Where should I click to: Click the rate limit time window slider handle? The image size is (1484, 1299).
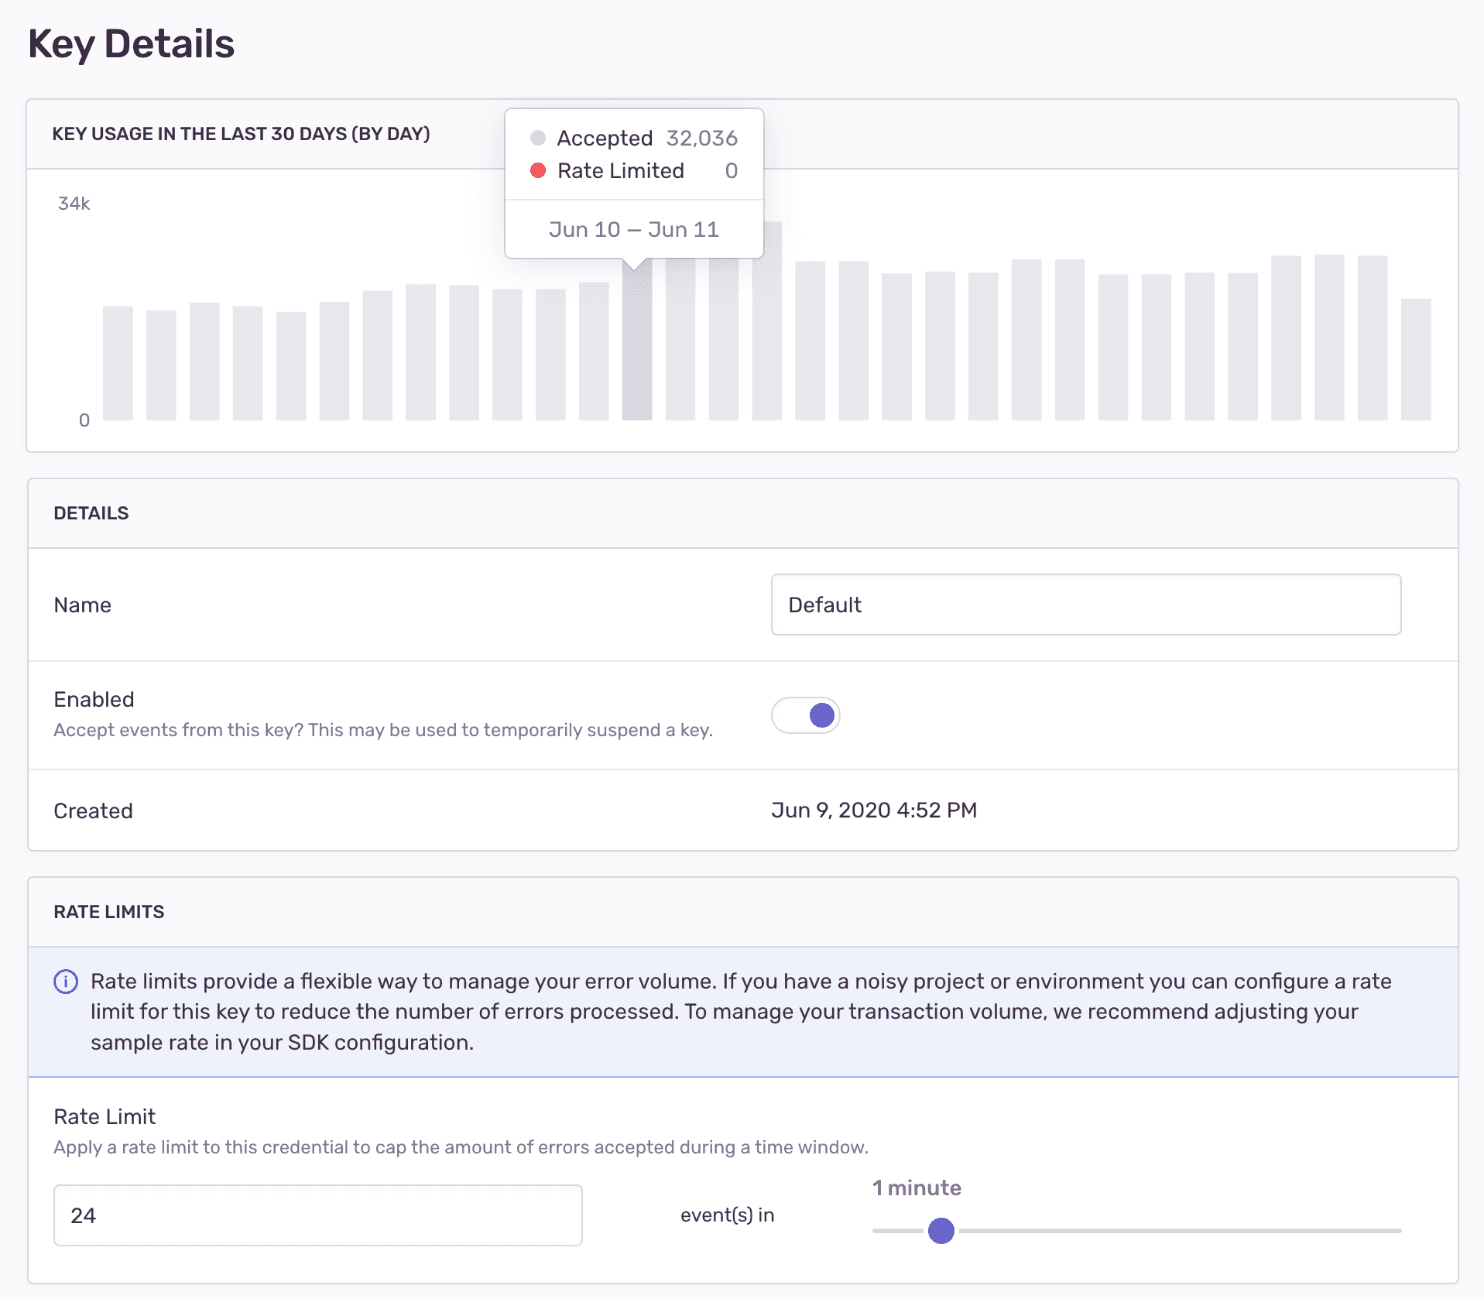[x=941, y=1231]
